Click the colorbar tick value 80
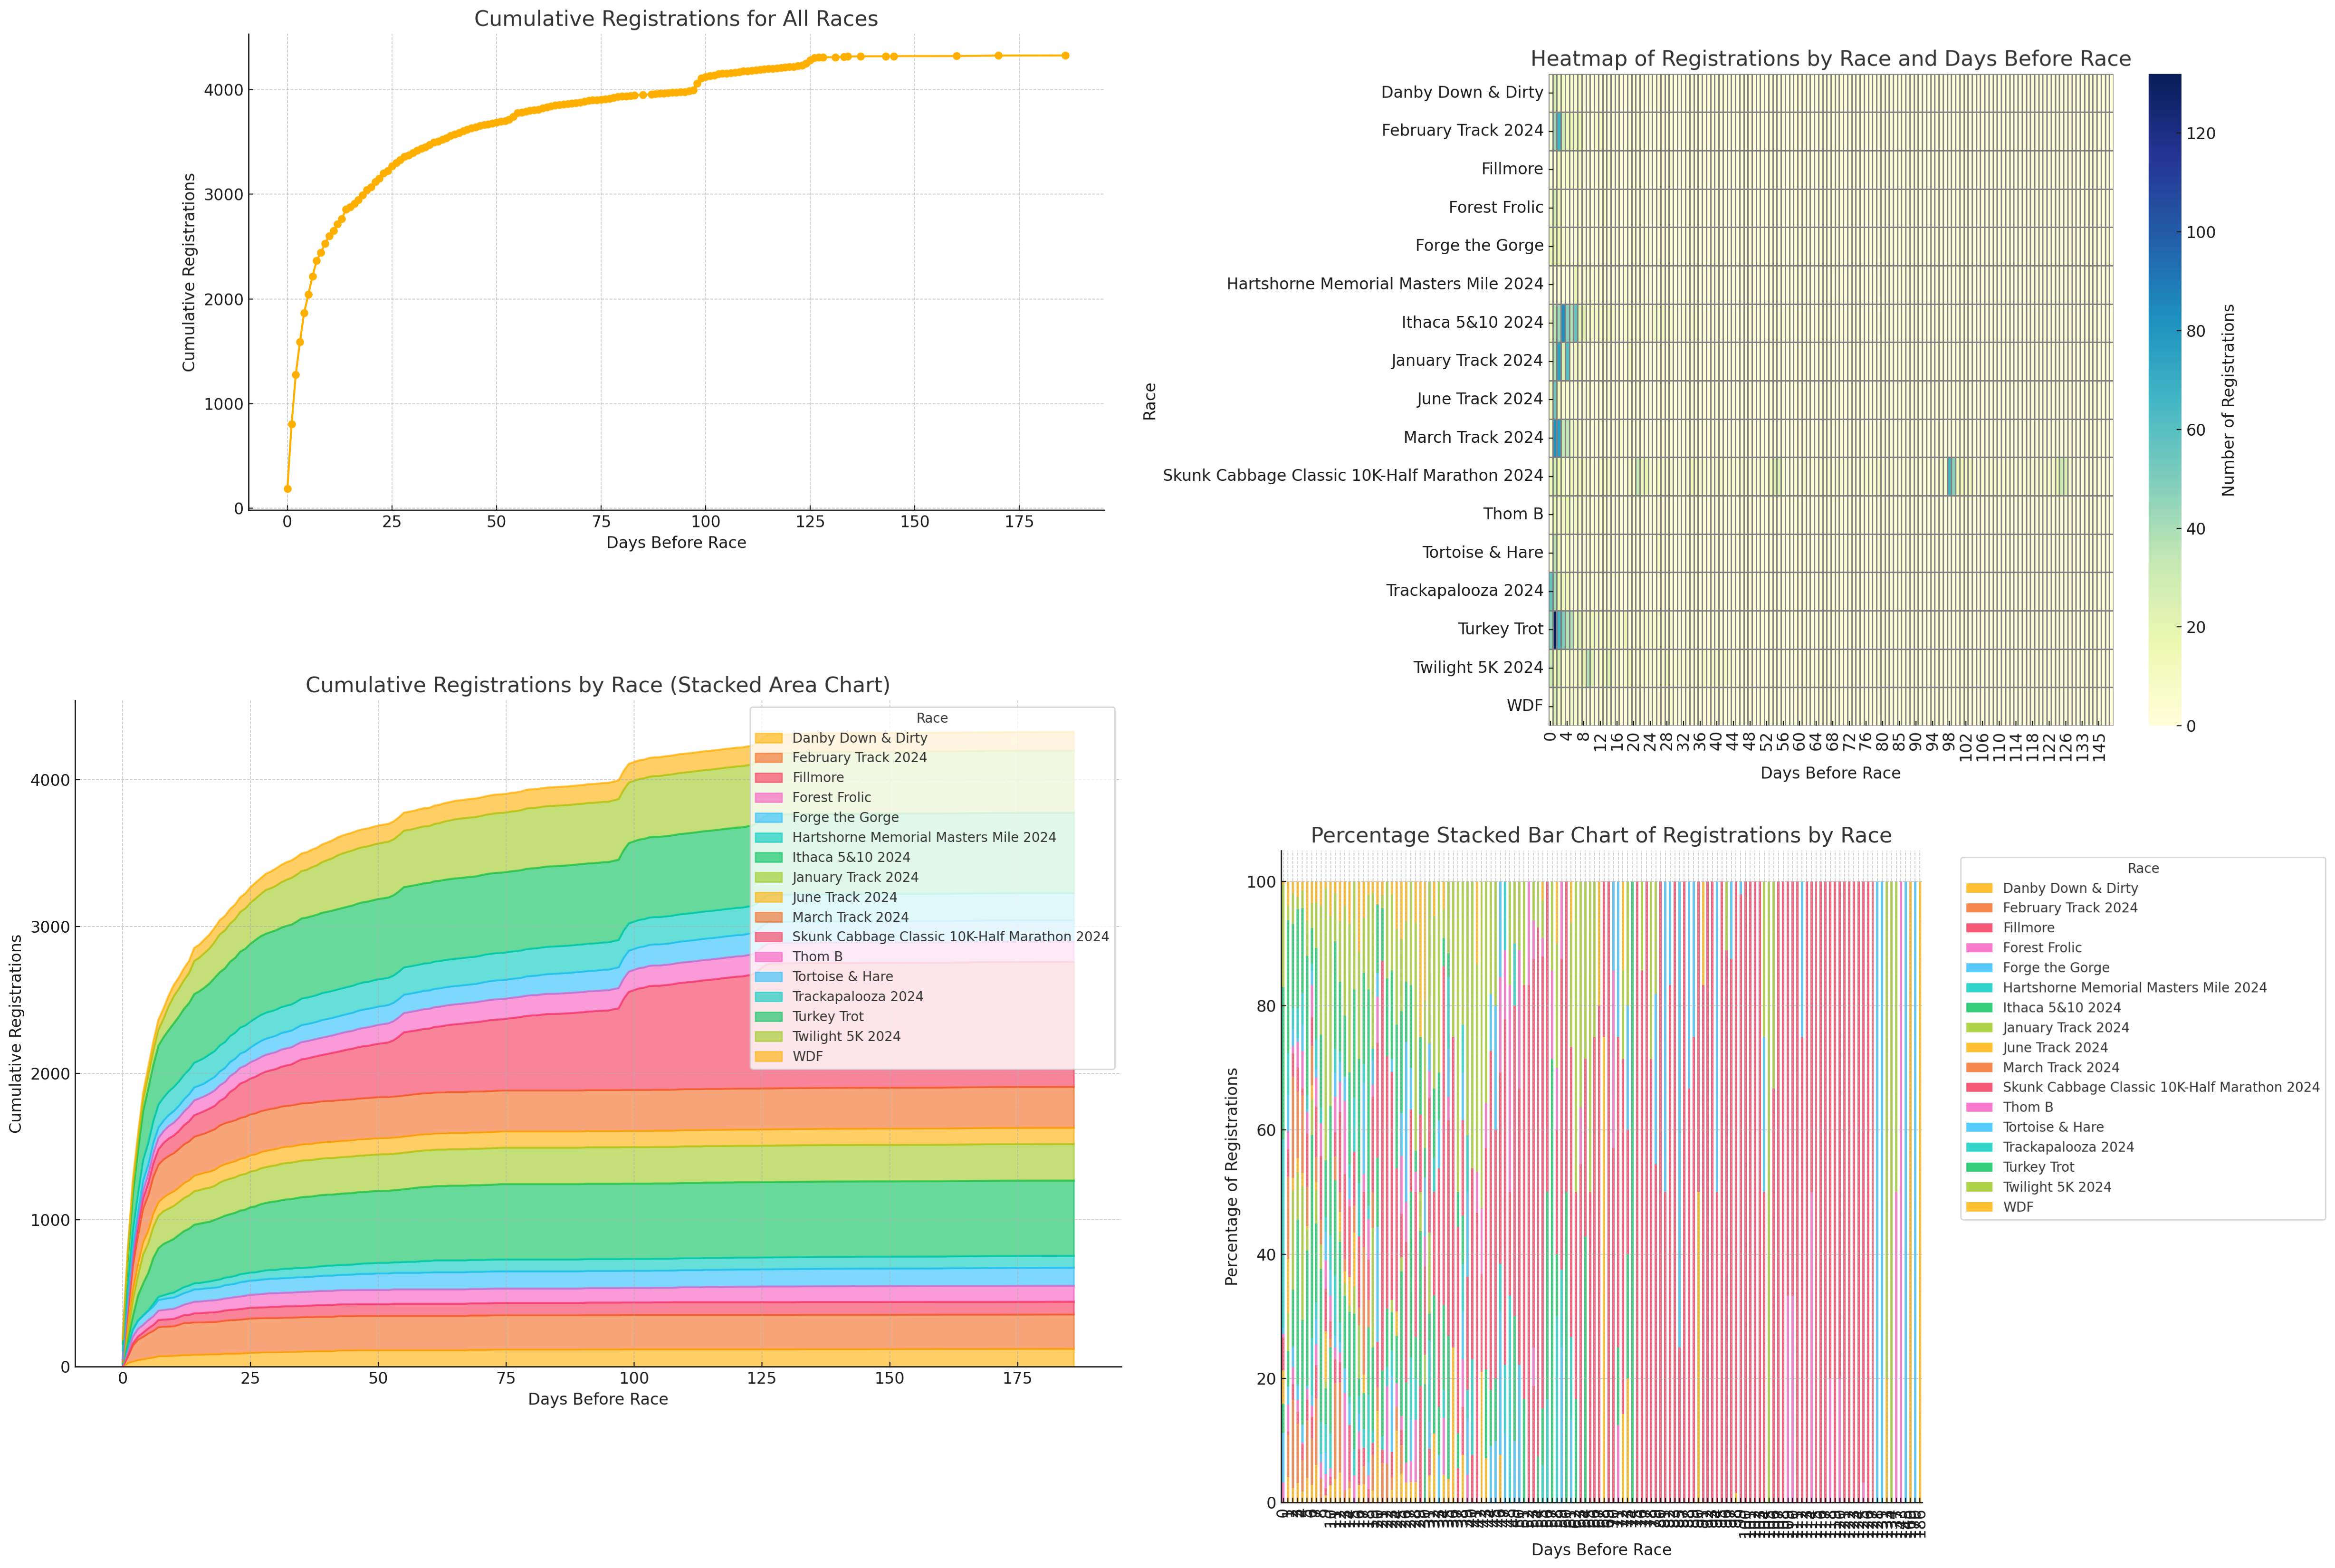The height and width of the screenshot is (1568, 2335). pyautogui.click(x=2196, y=331)
